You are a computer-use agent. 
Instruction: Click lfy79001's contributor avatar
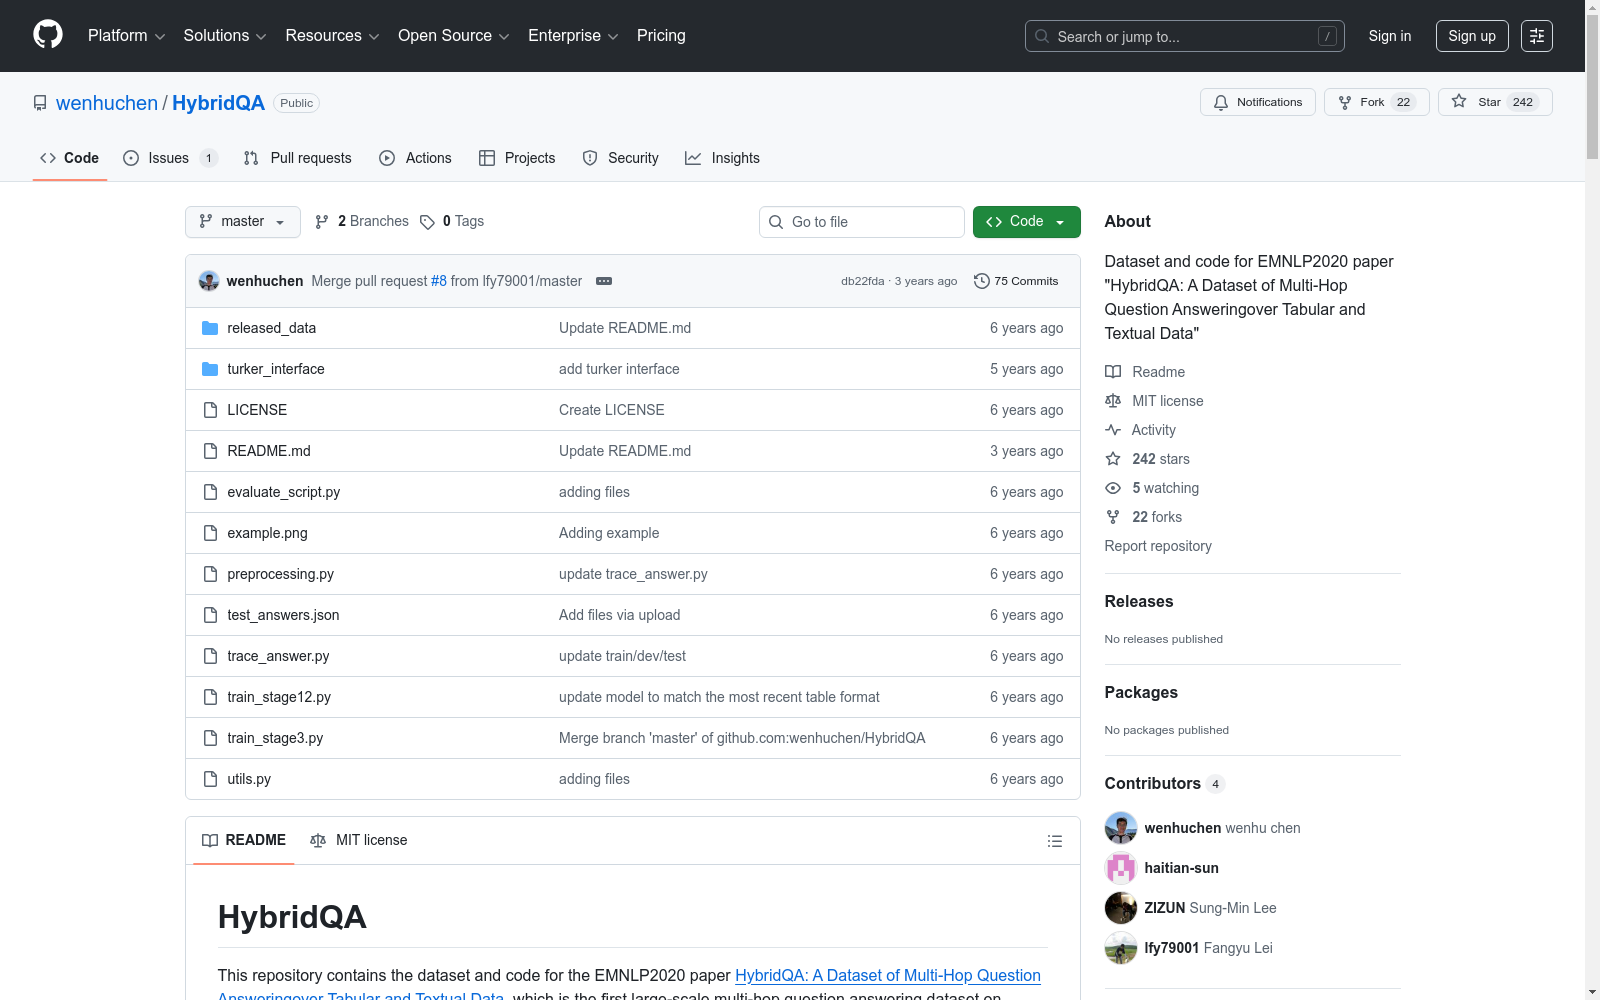[1121, 948]
